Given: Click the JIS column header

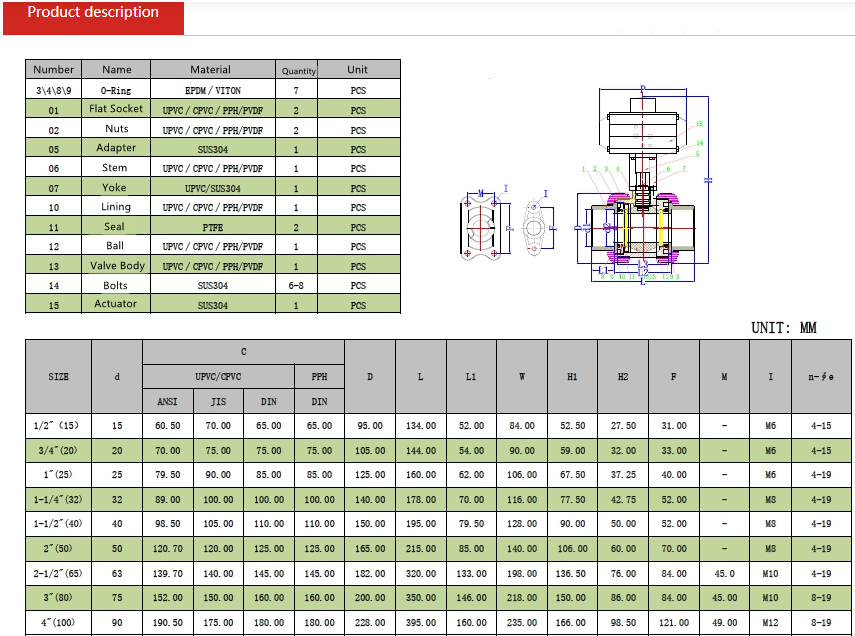Looking at the screenshot, I should pyautogui.click(x=217, y=400).
